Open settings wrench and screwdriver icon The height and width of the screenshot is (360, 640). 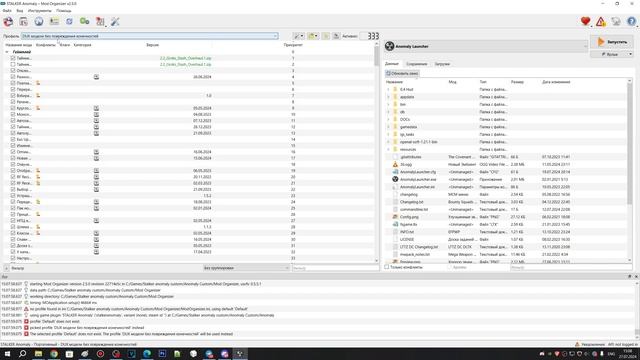point(115,22)
